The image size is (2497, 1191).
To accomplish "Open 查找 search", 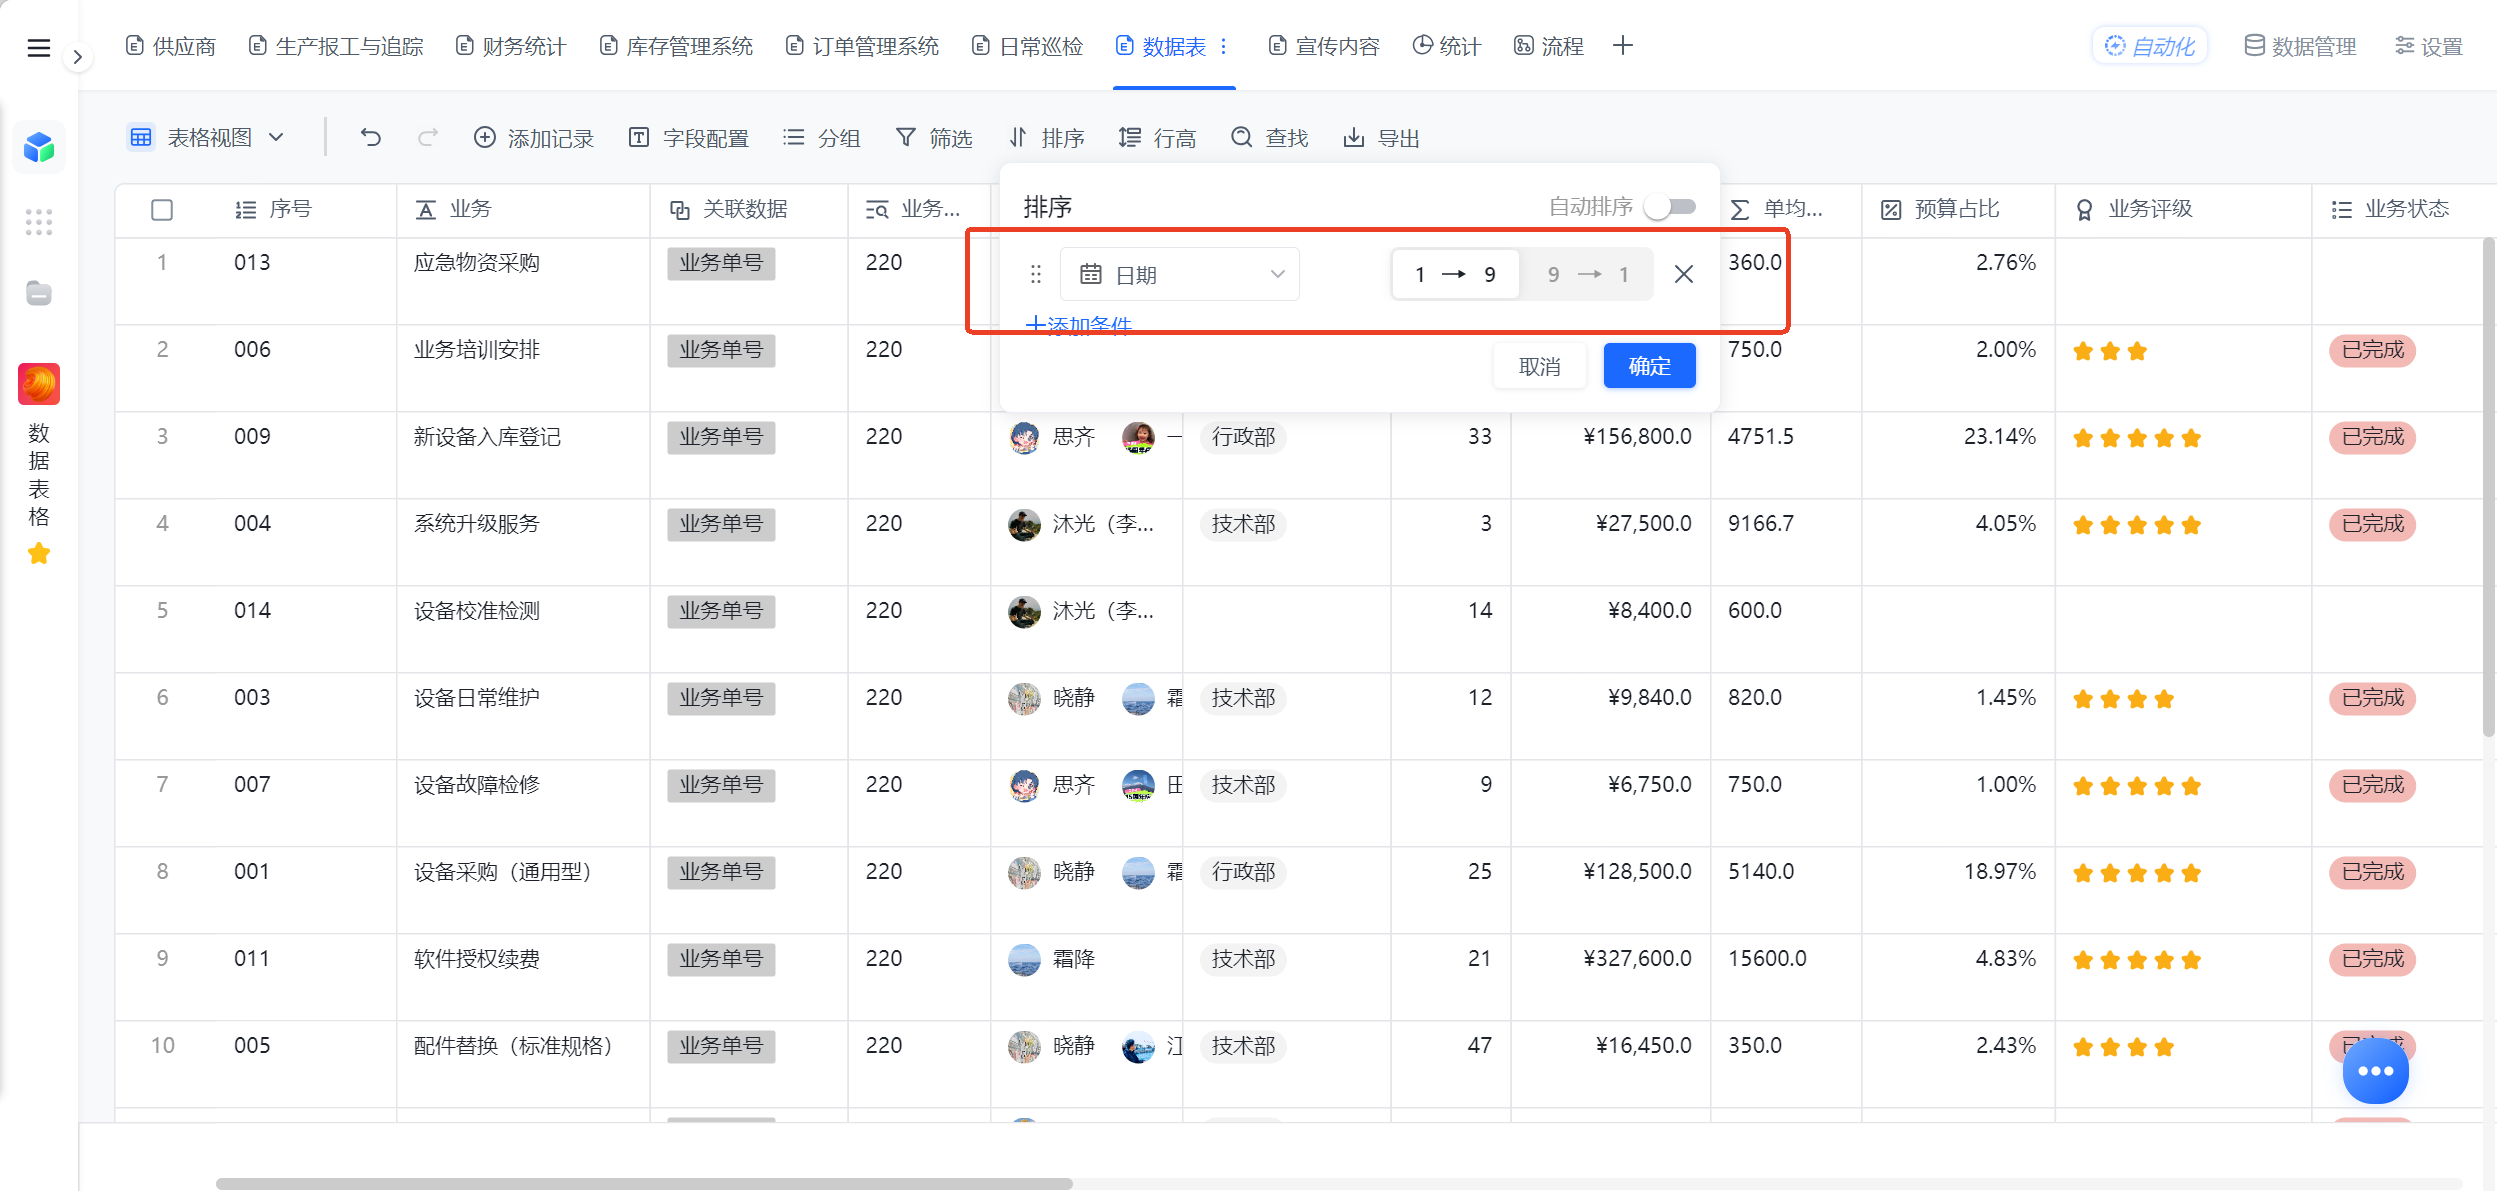I will coord(1270,138).
